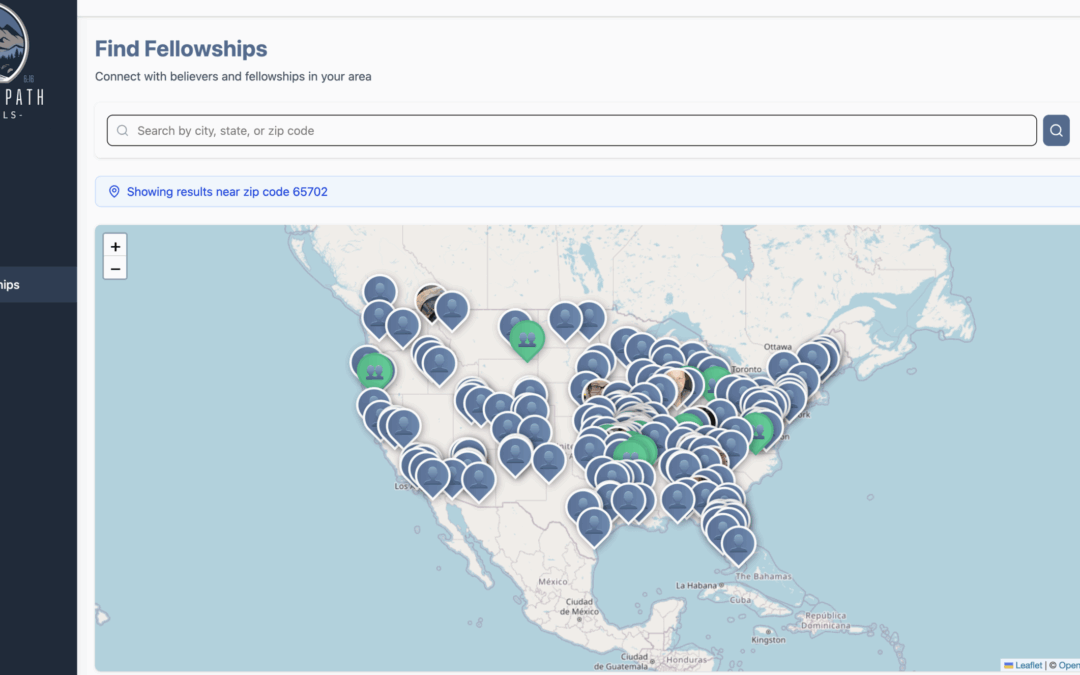Select the Fellowships item in the sidebar

[20, 285]
